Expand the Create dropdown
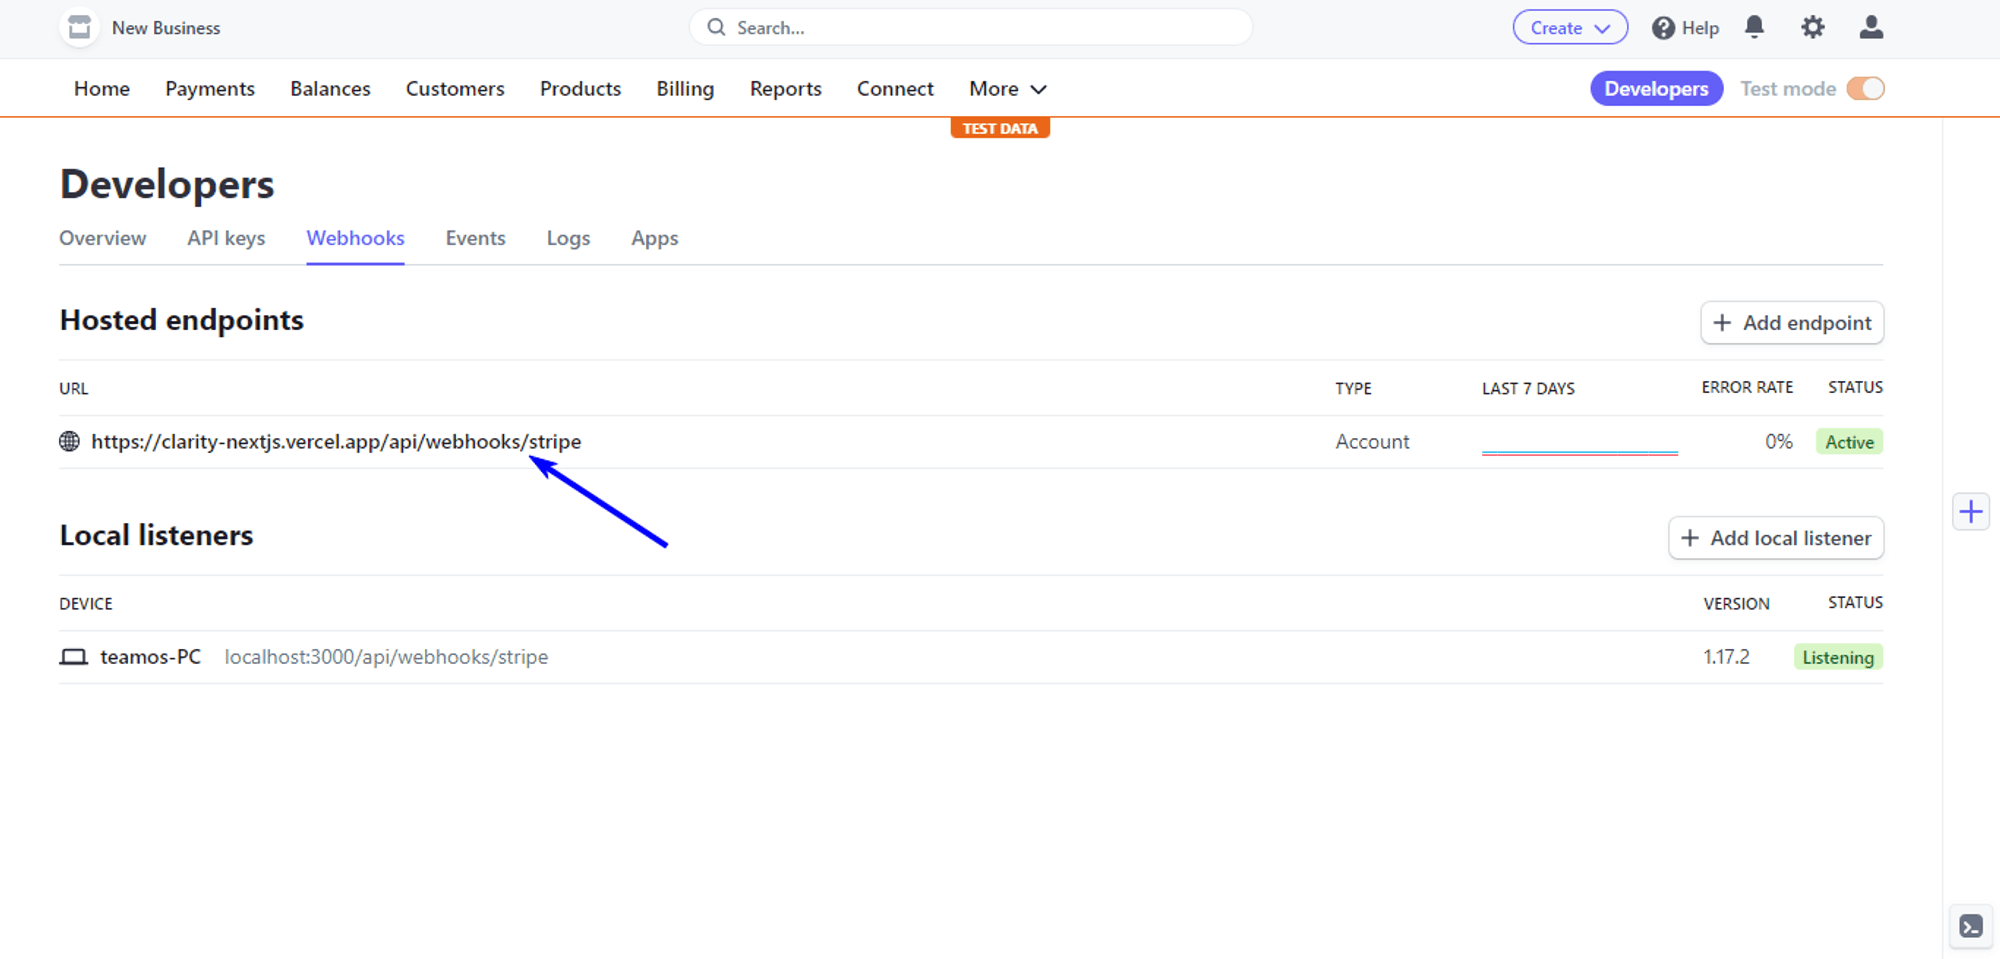The height and width of the screenshot is (959, 2000). coord(1569,28)
